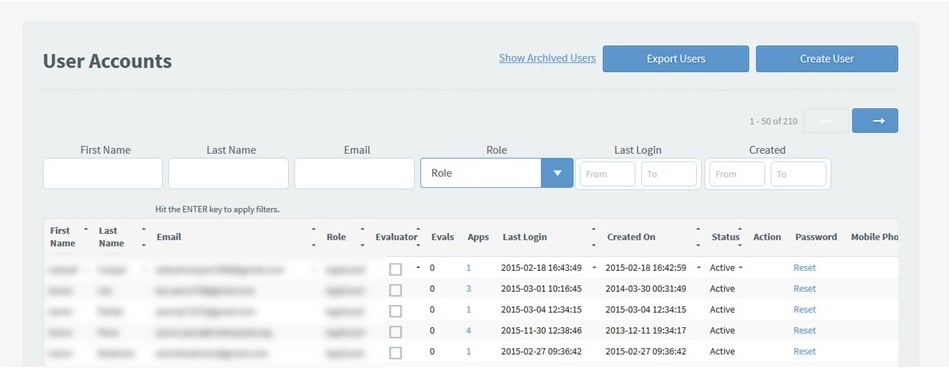Sort by Evaluator column arrows
This screenshot has height=368, width=949.
point(418,237)
